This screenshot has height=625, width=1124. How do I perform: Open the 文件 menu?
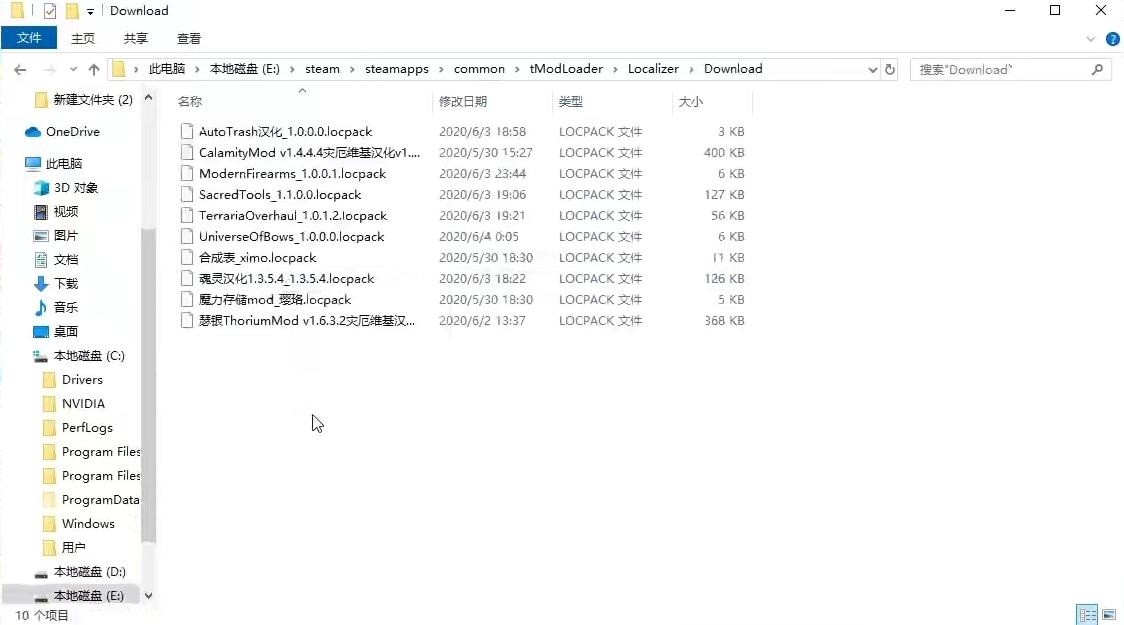(x=30, y=38)
